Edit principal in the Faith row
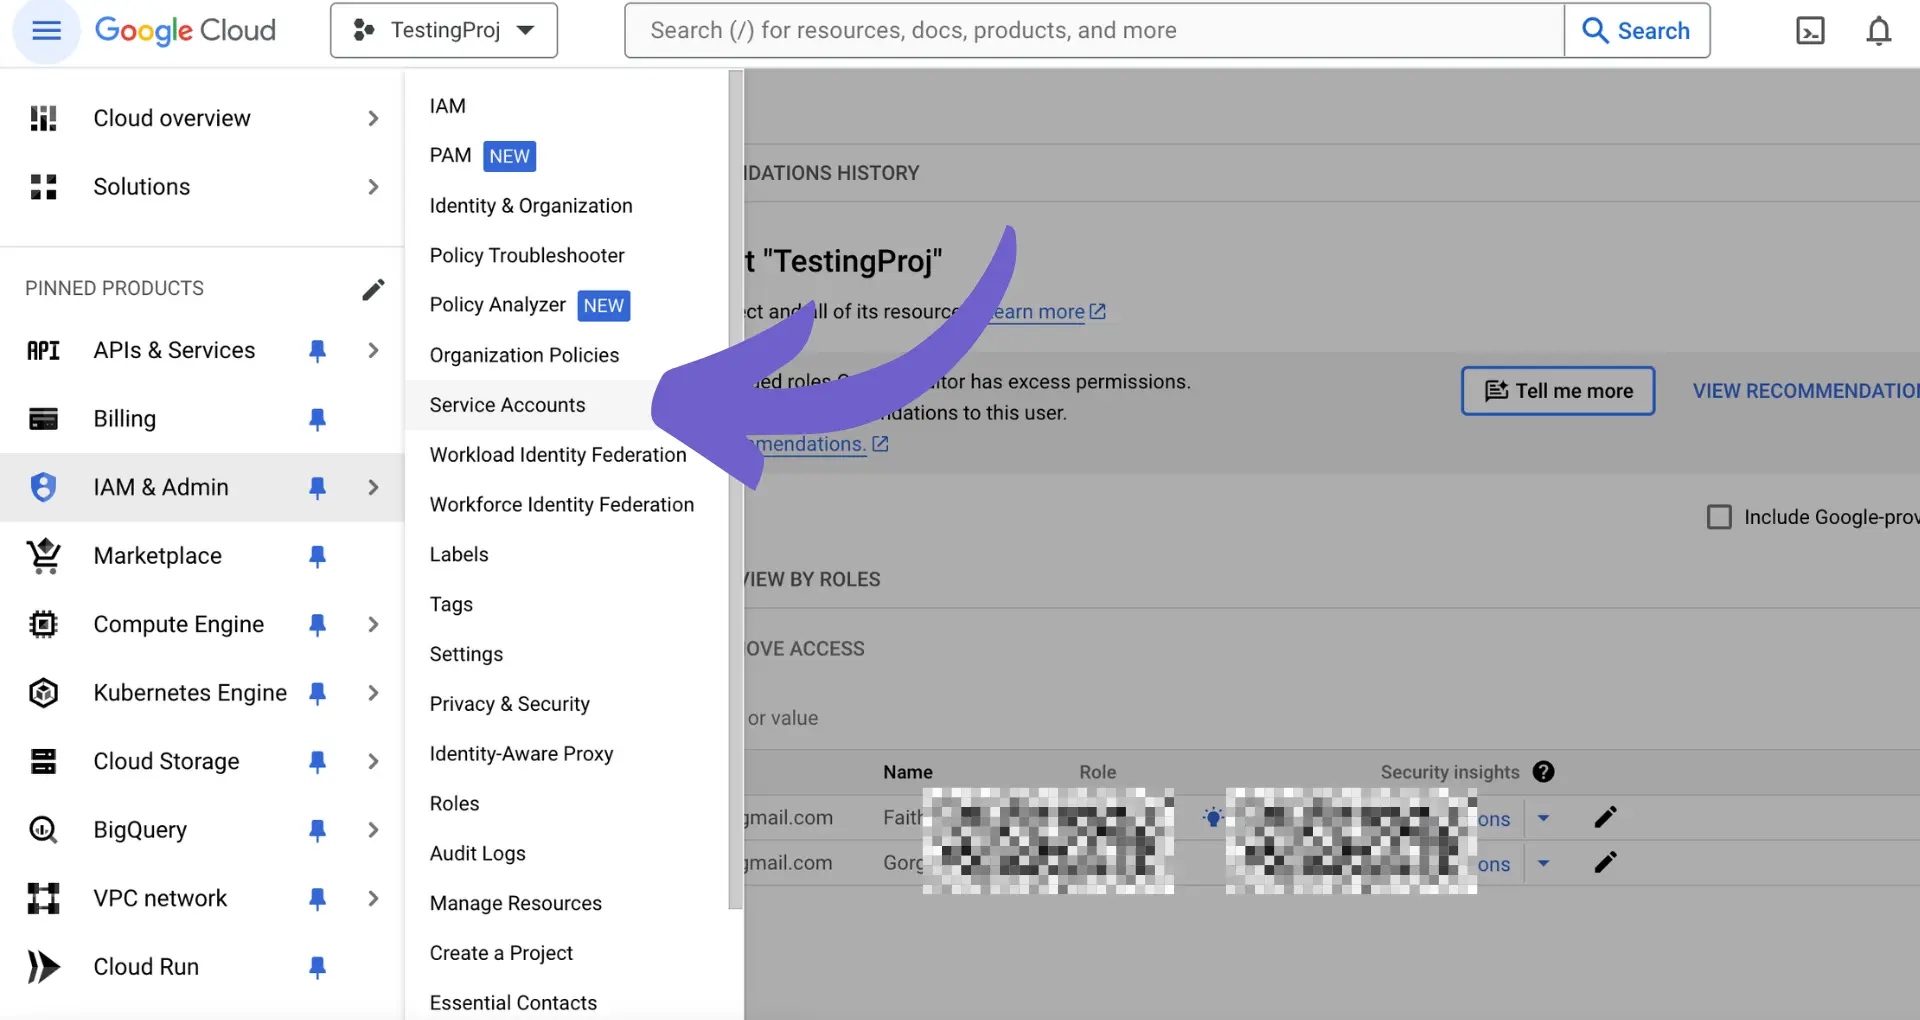 pos(1605,817)
